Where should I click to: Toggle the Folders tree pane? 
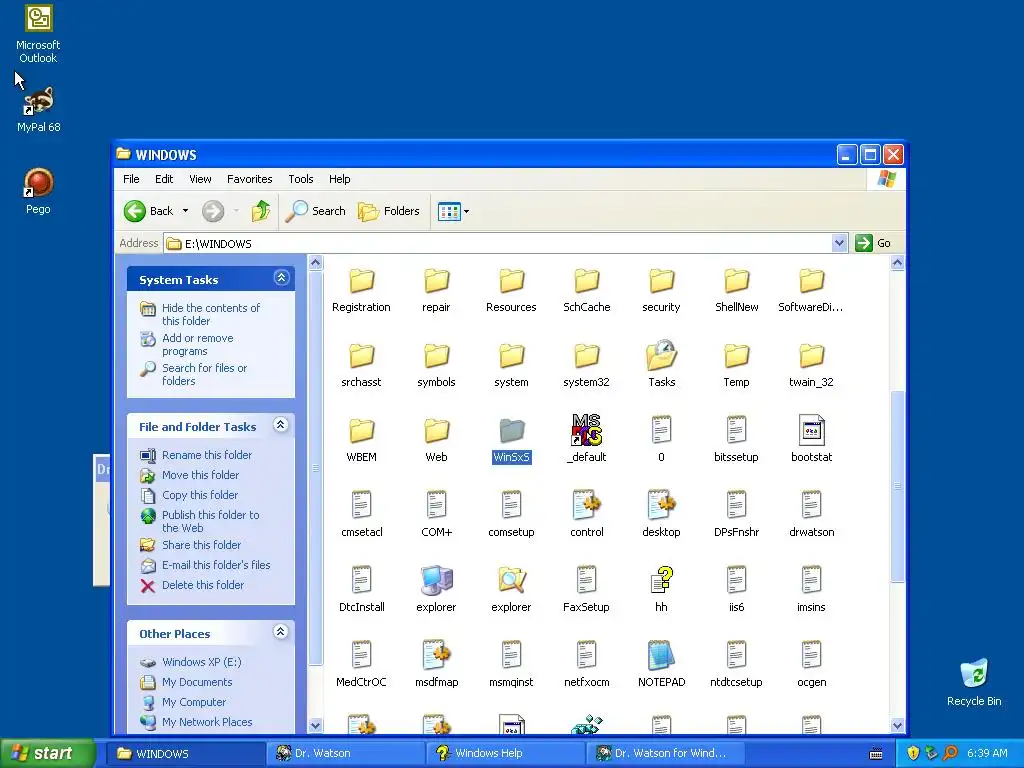click(389, 211)
